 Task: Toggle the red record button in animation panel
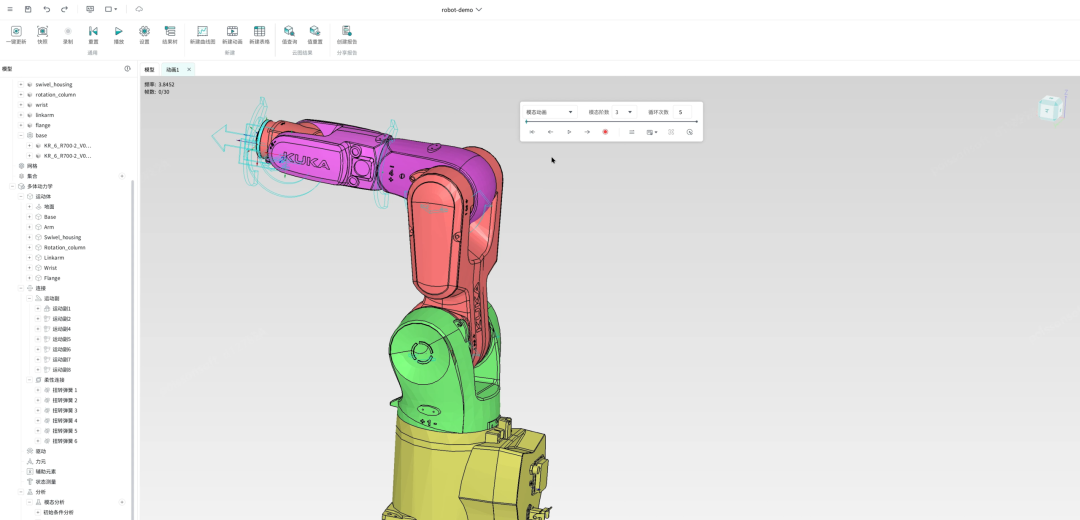(605, 132)
